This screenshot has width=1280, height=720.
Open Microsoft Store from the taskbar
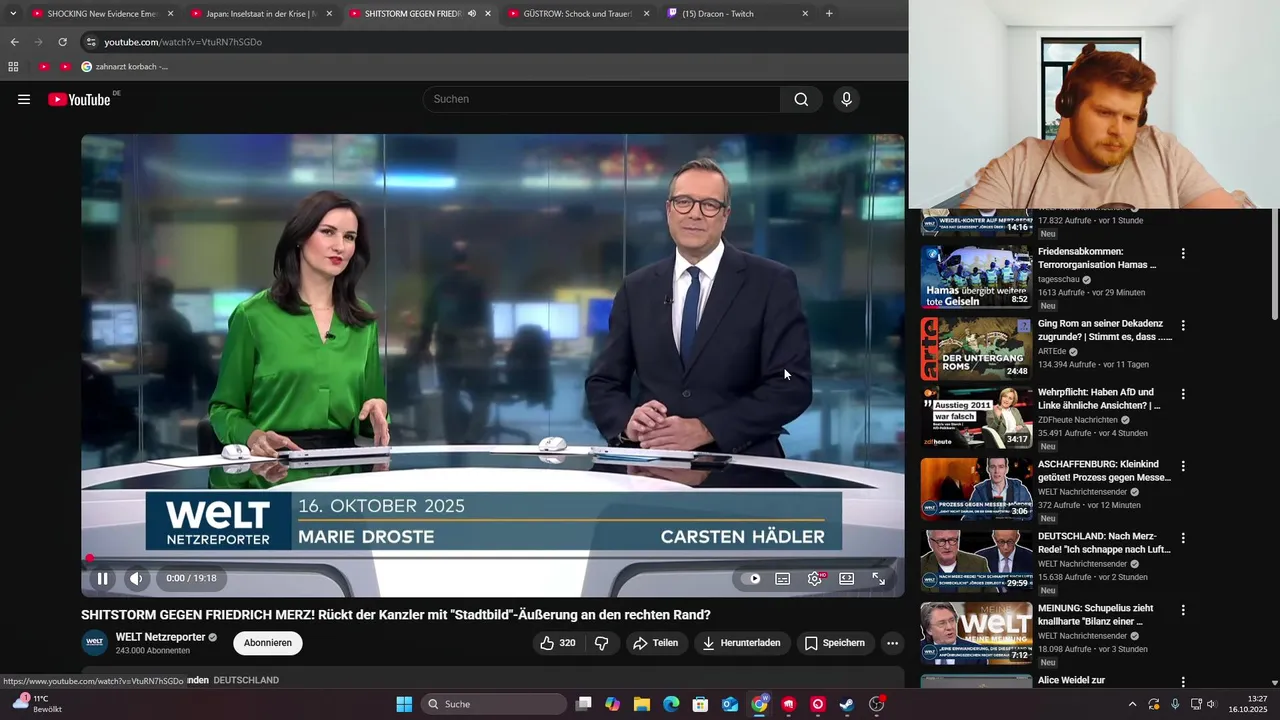pyautogui.click(x=700, y=704)
